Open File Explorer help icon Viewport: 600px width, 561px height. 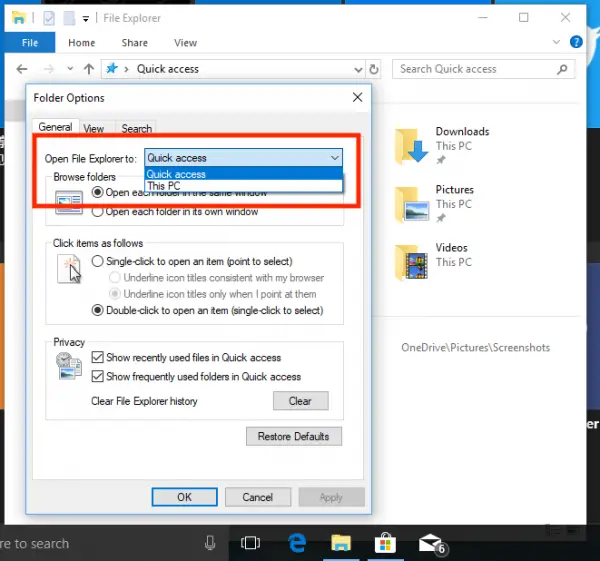[x=576, y=42]
